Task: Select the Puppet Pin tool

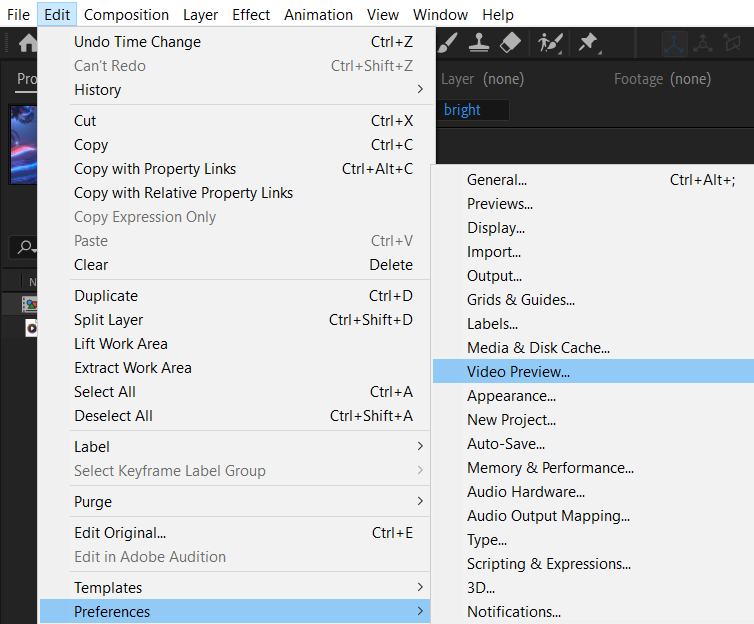Action: [x=589, y=43]
